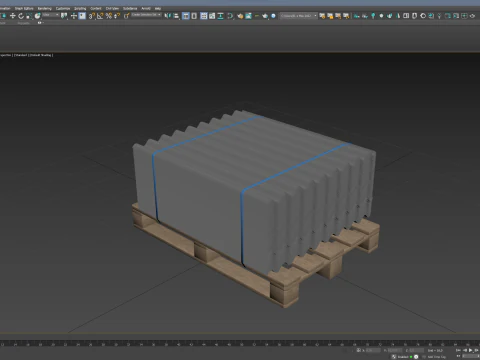Open the Default Shading viewport label menu
Screen dimensions: 480x360
[41, 55]
